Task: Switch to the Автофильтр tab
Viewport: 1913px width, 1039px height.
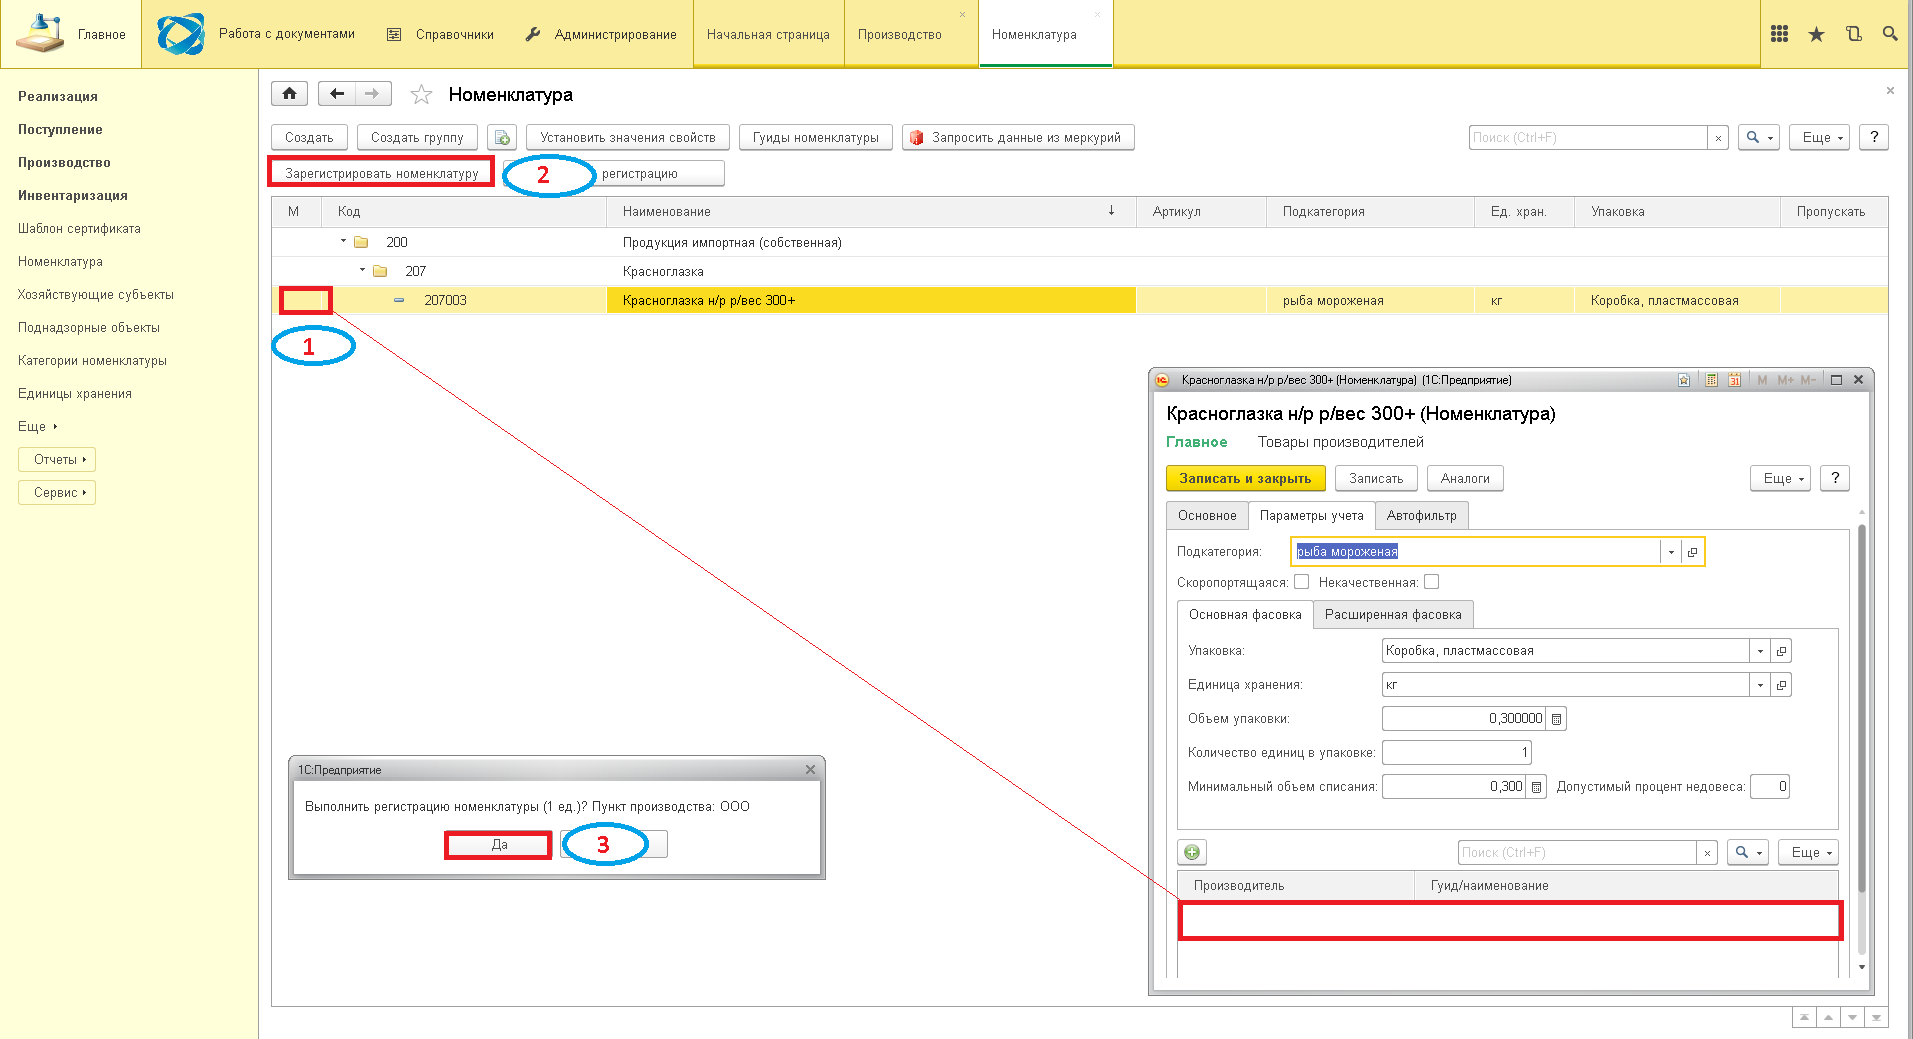Action: [x=1421, y=516]
